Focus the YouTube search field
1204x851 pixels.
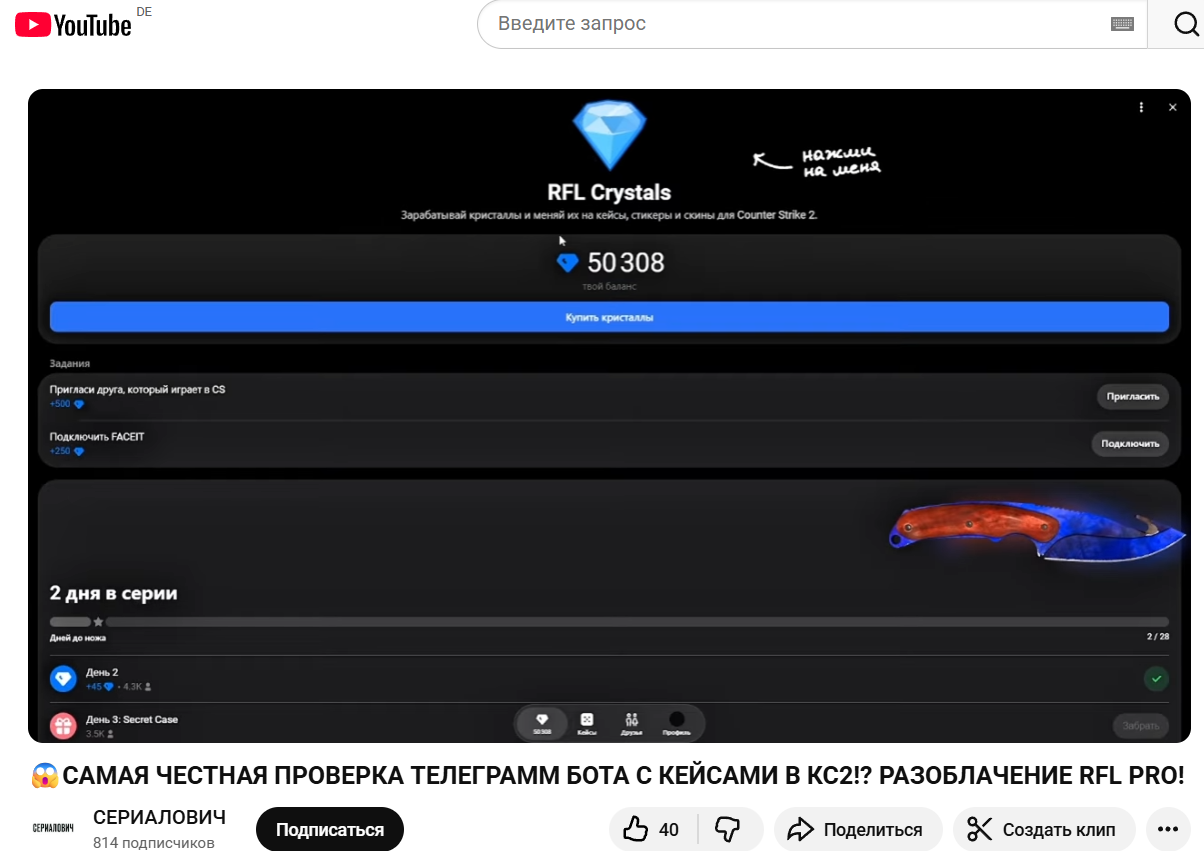tap(800, 24)
